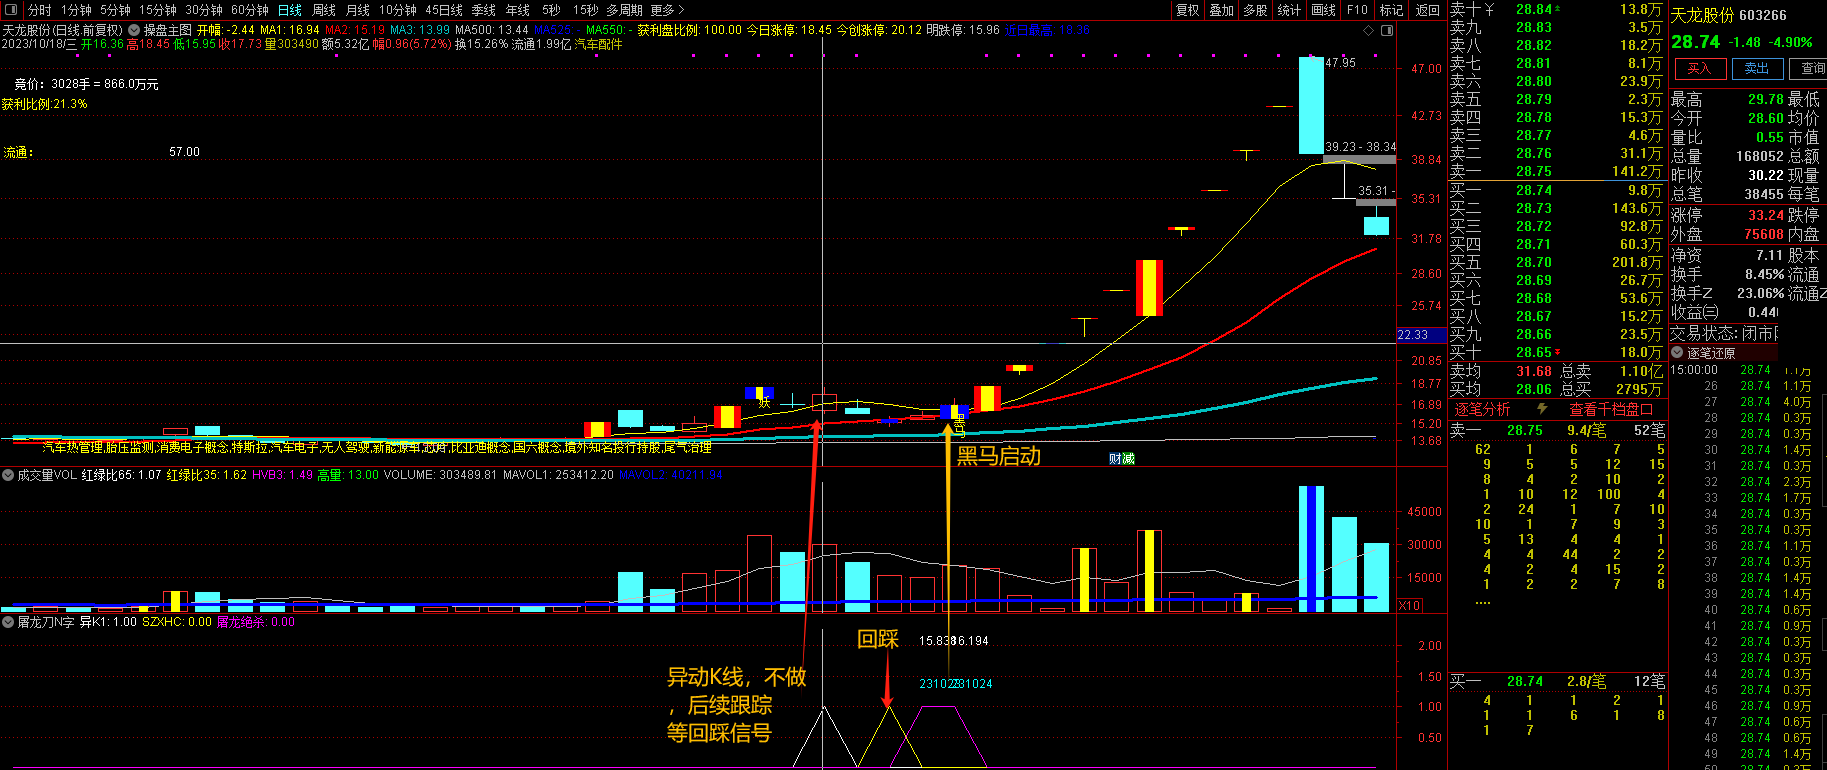Image resolution: width=1827 pixels, height=770 pixels.
Task: Click the lightning bolt icon near 逐笔分析
Action: (1542, 409)
